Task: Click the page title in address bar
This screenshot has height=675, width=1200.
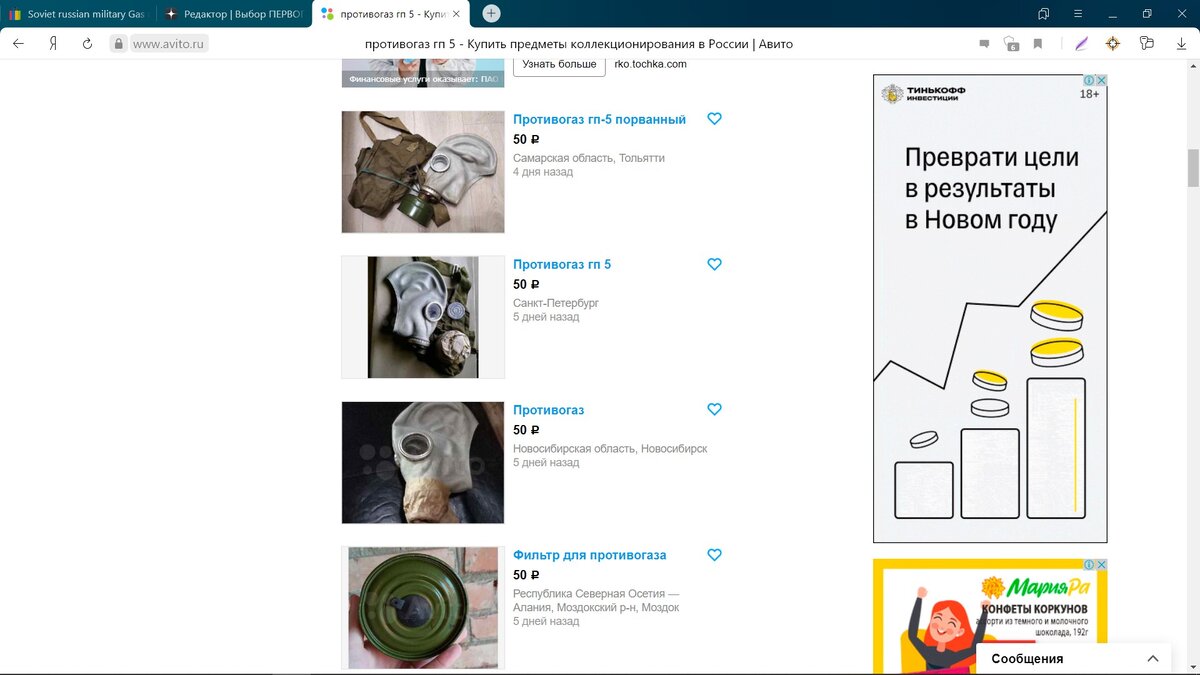Action: click(580, 44)
